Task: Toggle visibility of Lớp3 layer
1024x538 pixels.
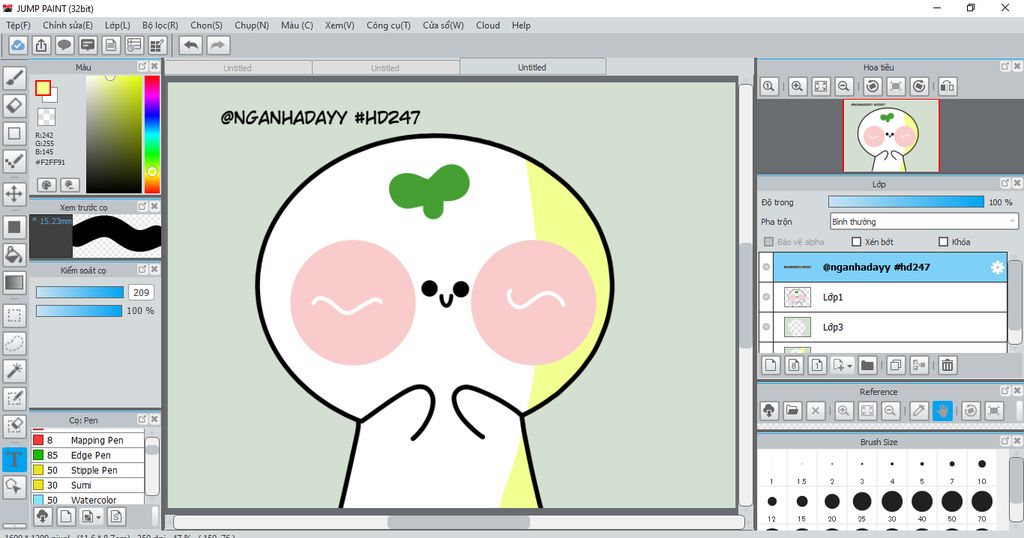Action: (x=766, y=327)
